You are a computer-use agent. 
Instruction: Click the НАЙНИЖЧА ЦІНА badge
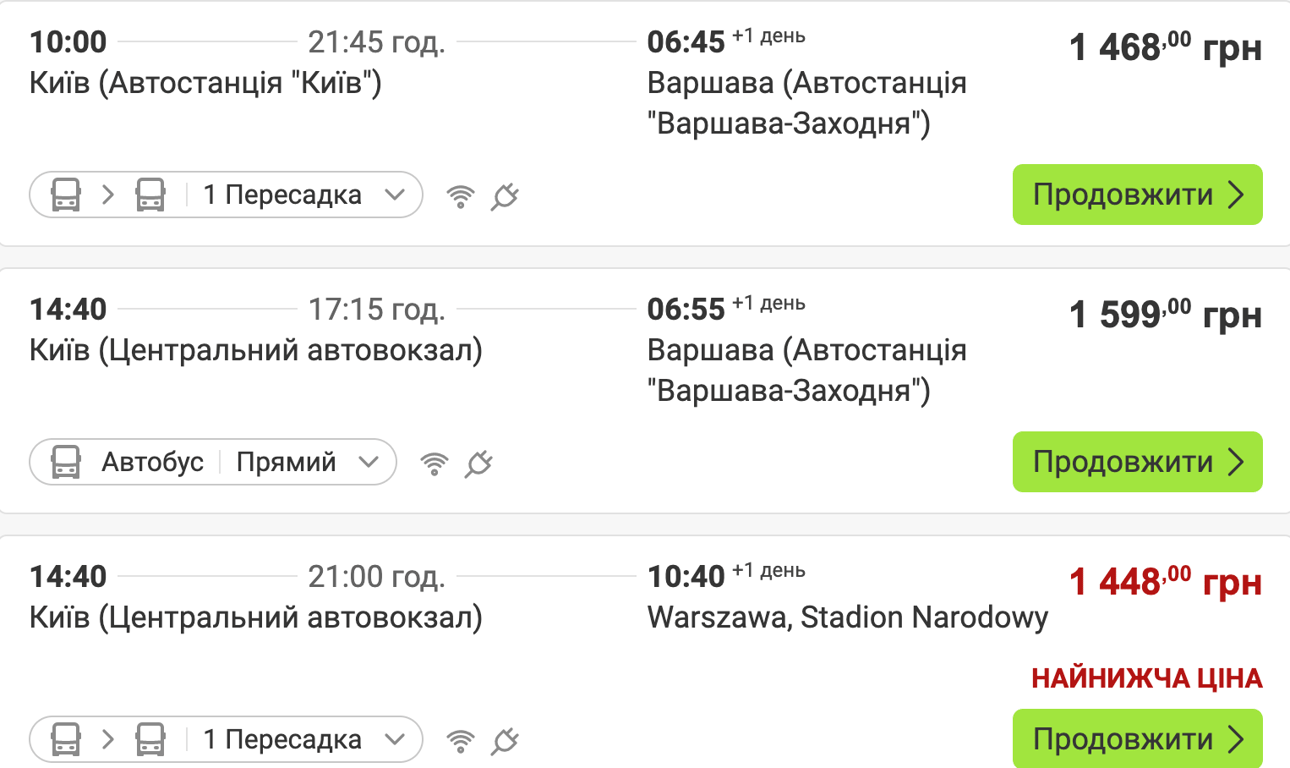[1146, 677]
